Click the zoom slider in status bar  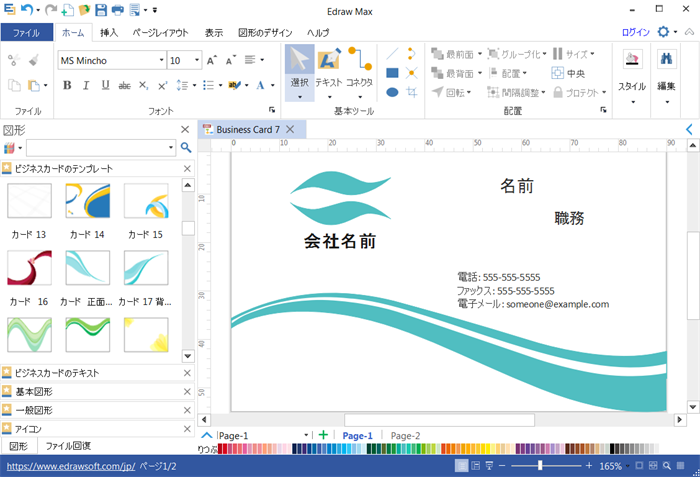coord(540,466)
